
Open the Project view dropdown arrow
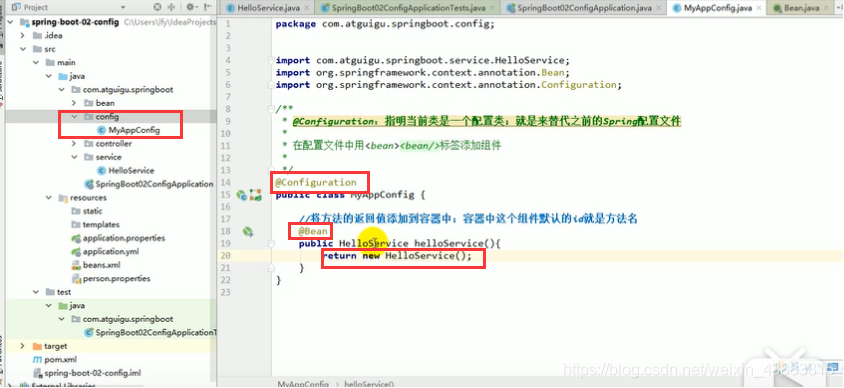coord(123,8)
